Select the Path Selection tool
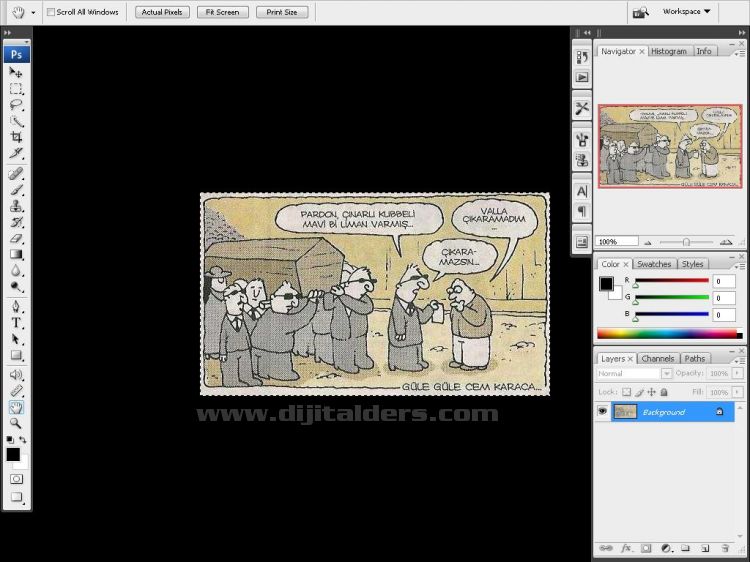Viewport: 750px width, 562px height. pyautogui.click(x=16, y=339)
